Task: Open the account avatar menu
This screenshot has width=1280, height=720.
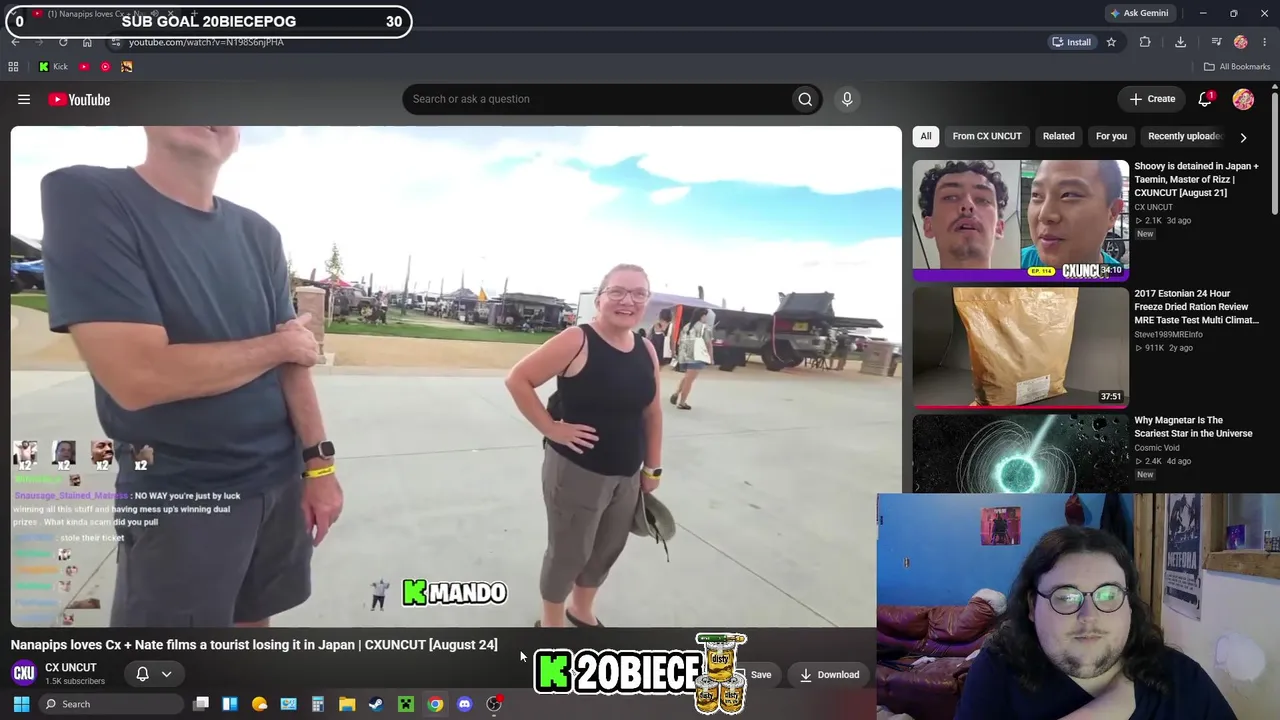Action: [1243, 99]
